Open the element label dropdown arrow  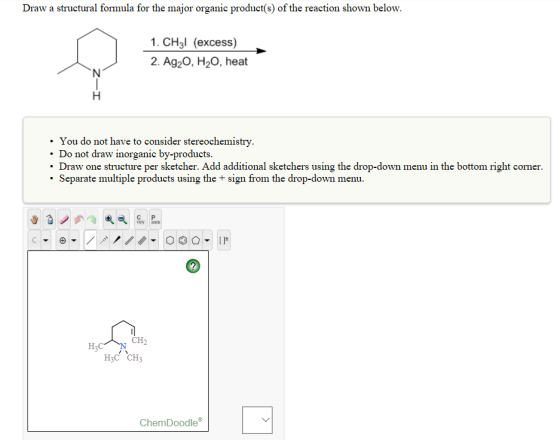(45, 240)
